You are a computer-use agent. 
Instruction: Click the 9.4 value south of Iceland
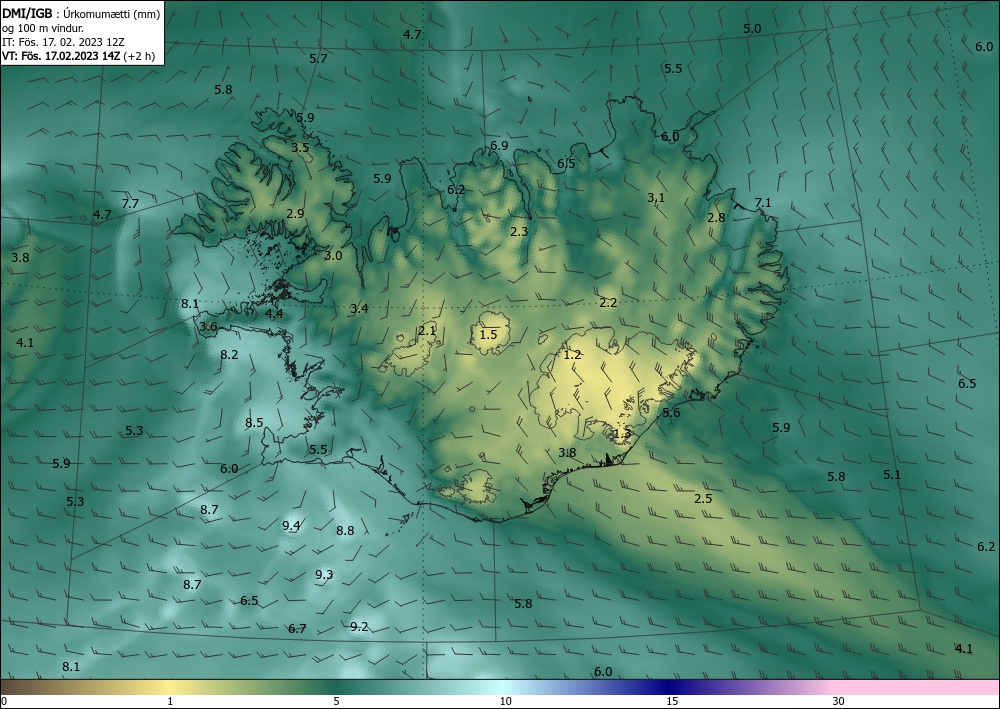tap(291, 525)
